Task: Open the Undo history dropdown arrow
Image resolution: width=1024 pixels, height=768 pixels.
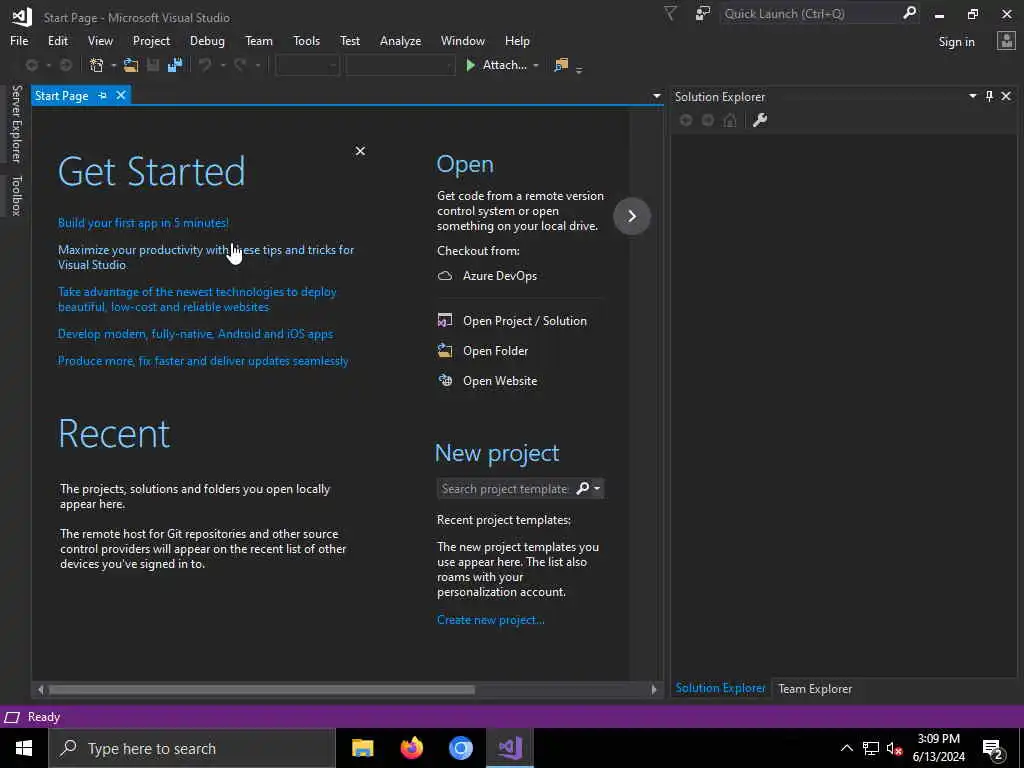Action: (x=223, y=65)
